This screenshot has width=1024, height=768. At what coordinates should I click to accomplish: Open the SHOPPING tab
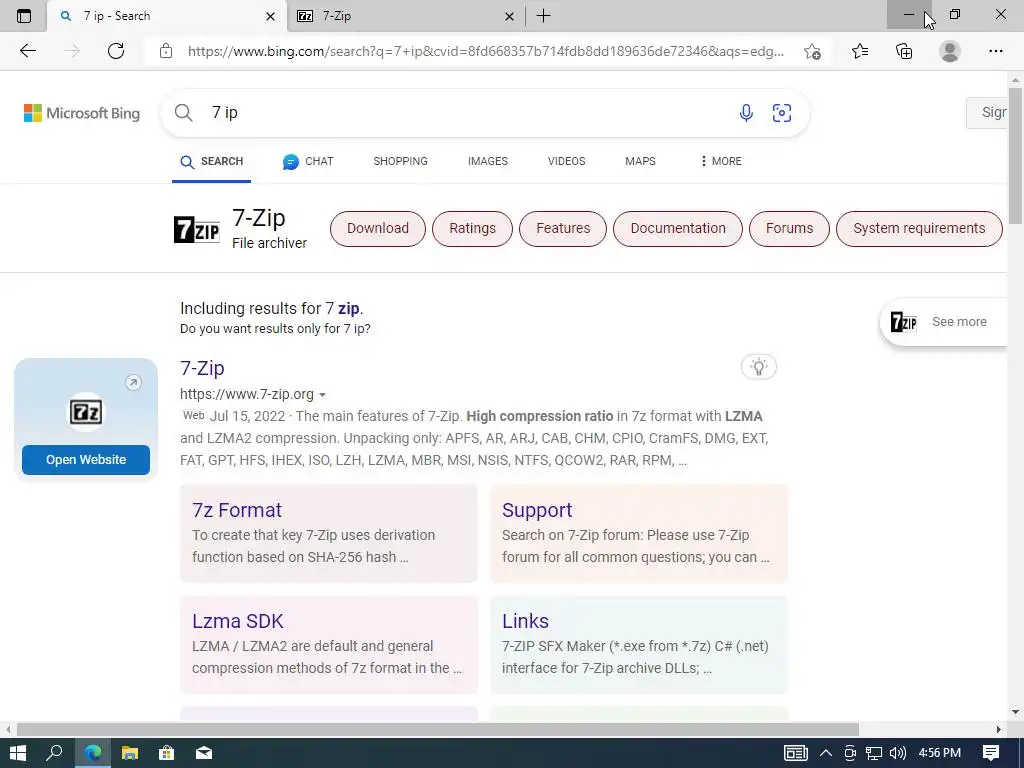[x=400, y=161]
